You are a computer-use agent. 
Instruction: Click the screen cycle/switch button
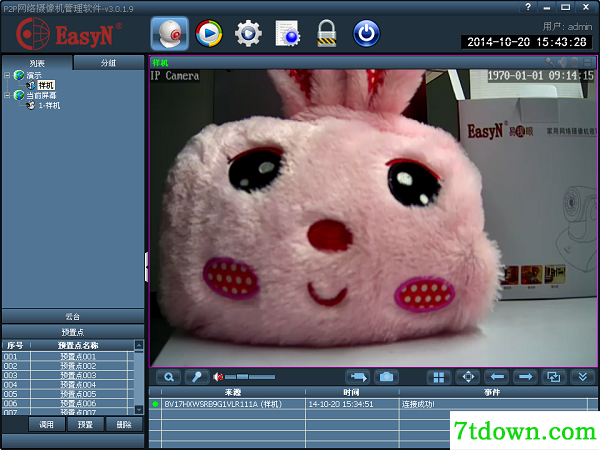coord(554,377)
